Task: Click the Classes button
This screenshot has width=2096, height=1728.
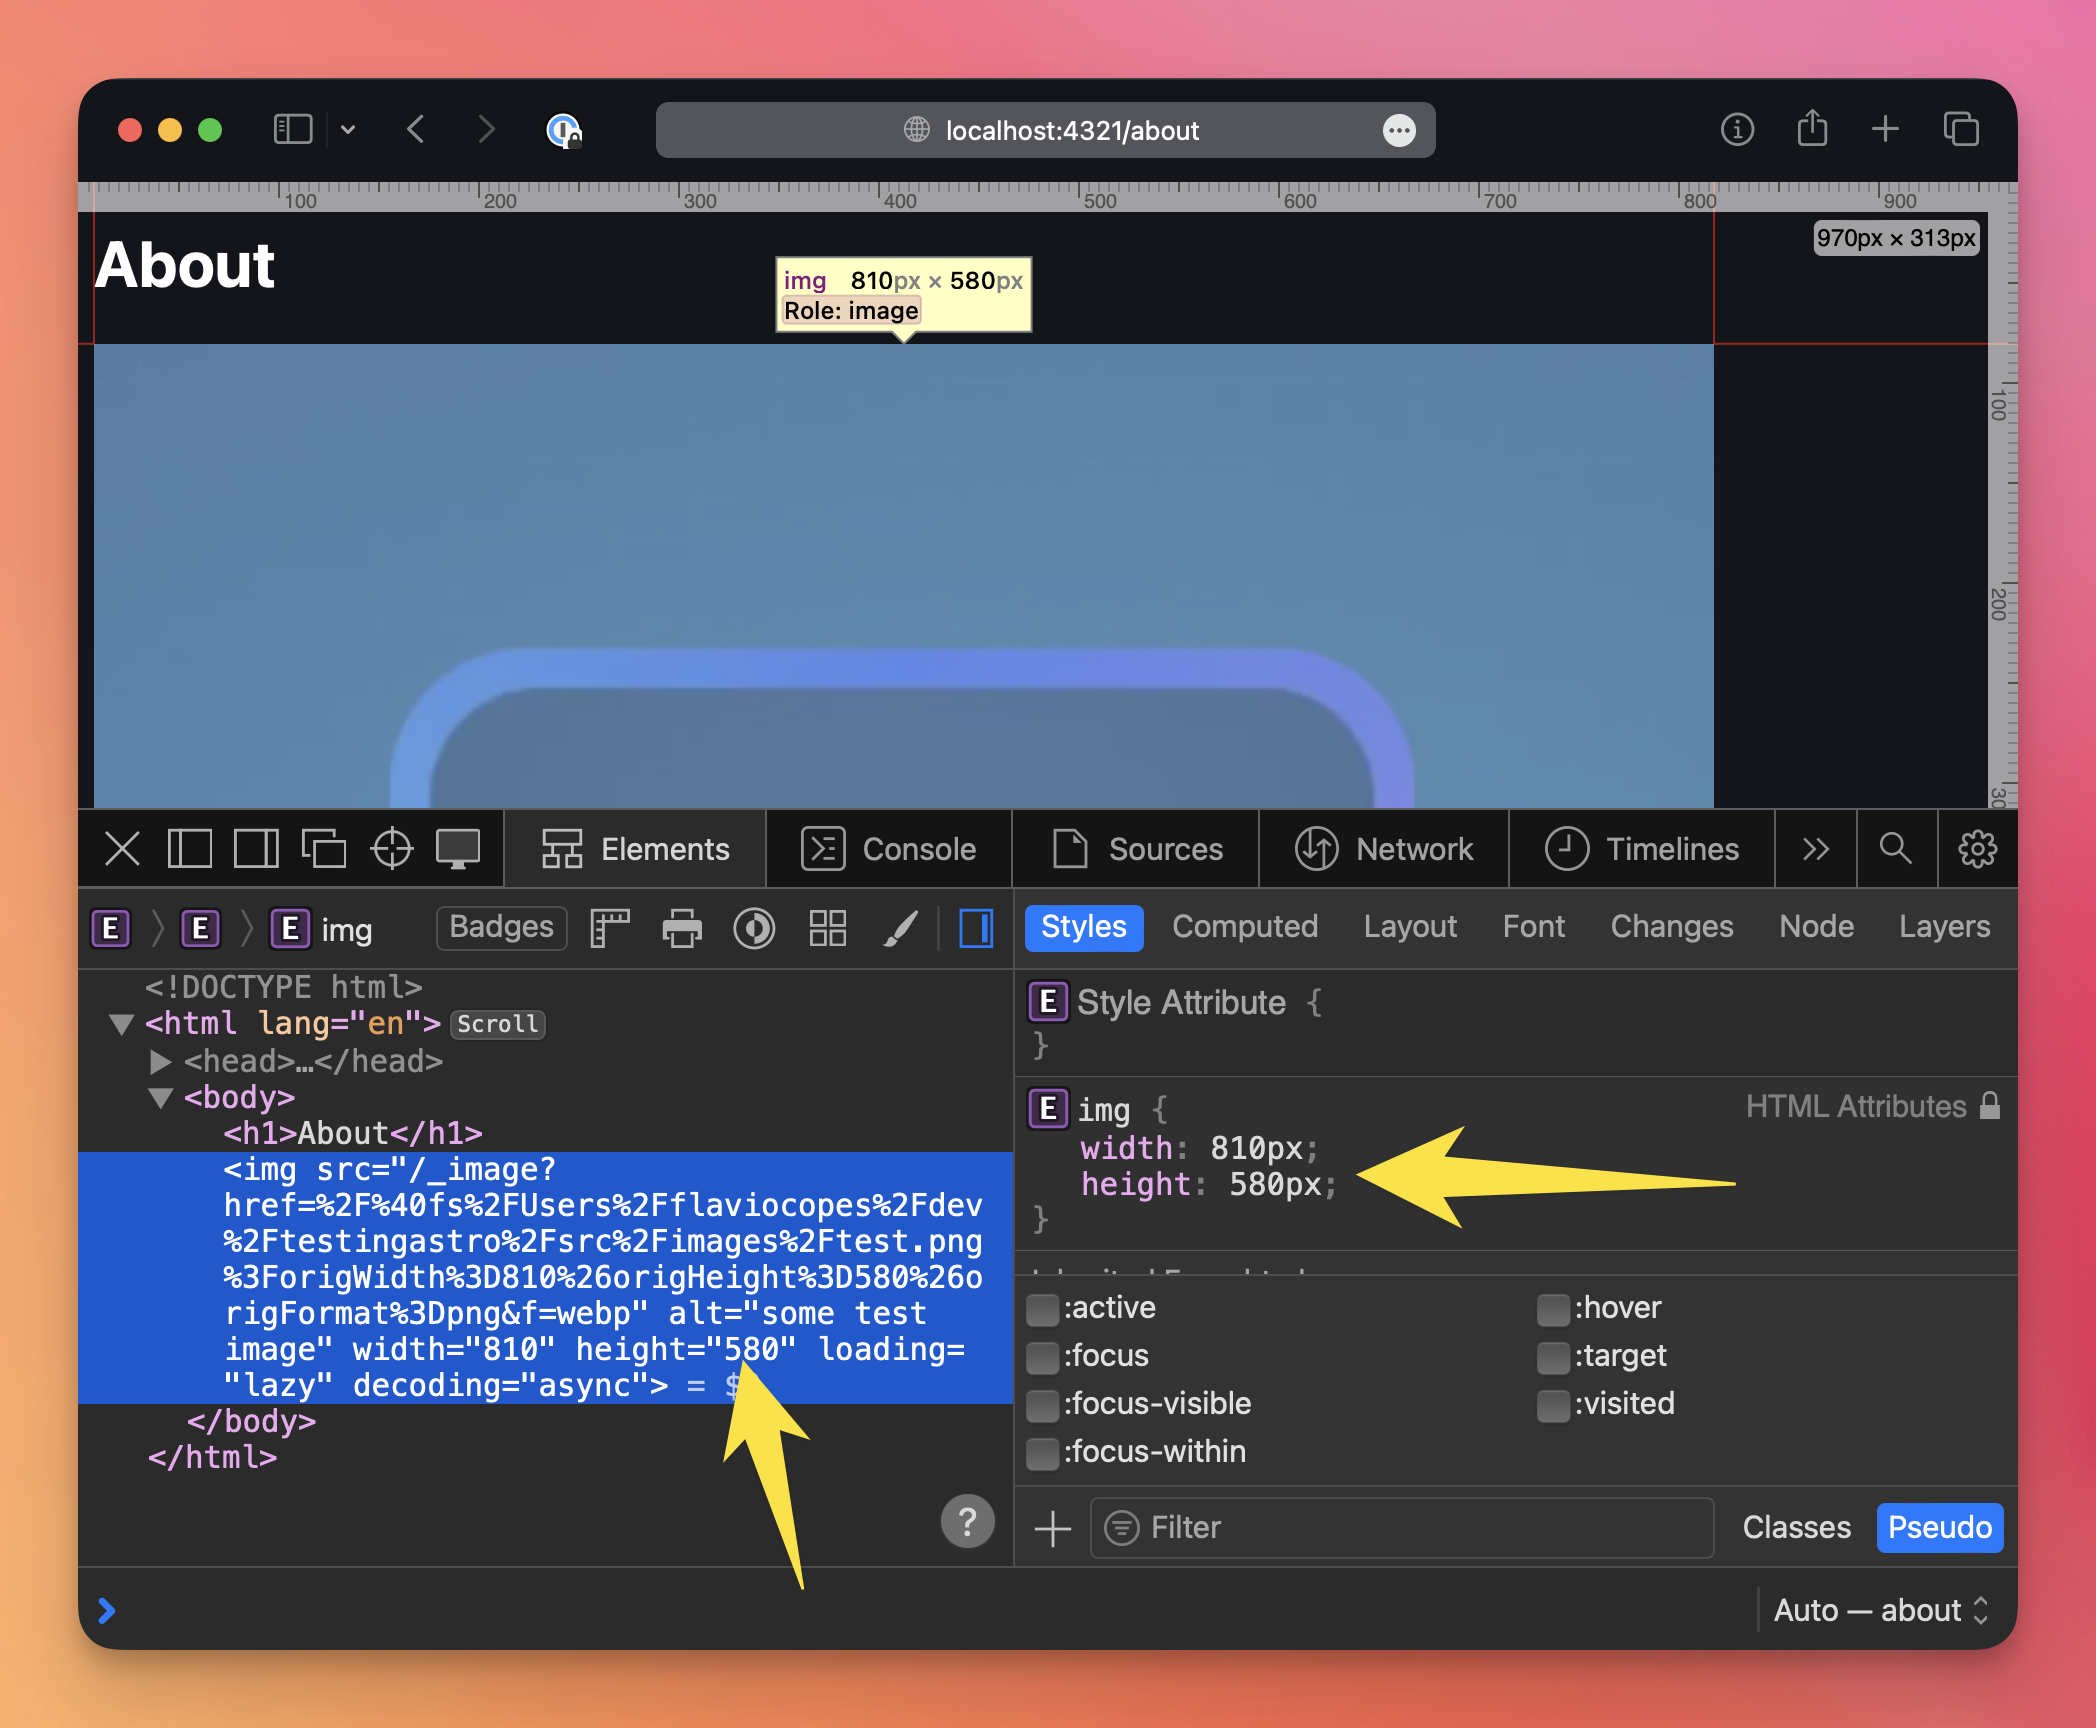Action: click(1796, 1527)
